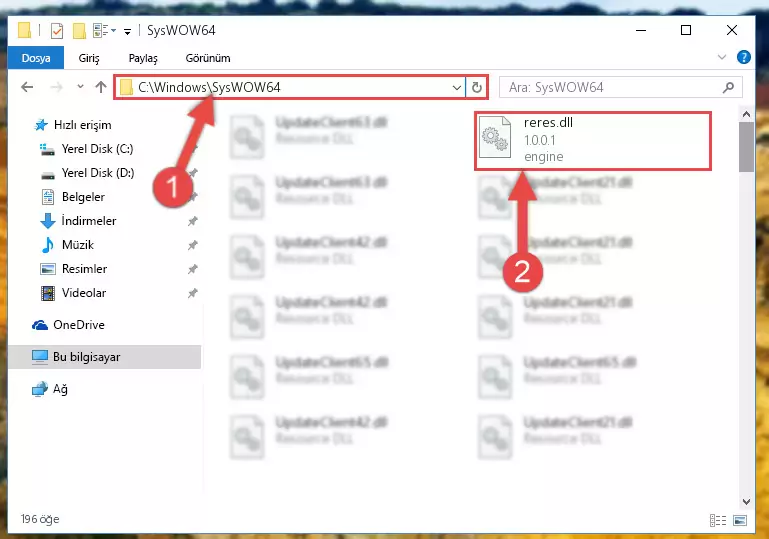Open the Paylaş ribbon tab
The height and width of the screenshot is (539, 769).
point(143,58)
